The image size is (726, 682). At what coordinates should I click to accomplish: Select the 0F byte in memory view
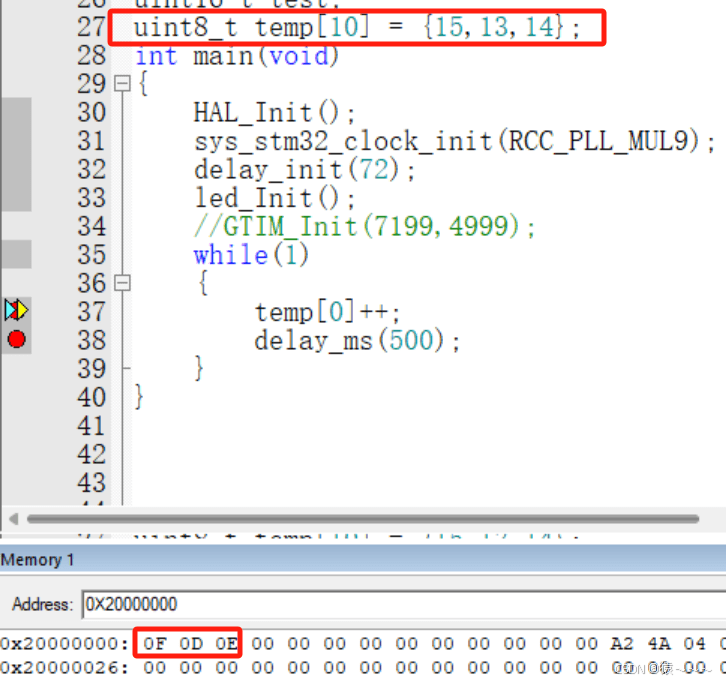[x=155, y=644]
